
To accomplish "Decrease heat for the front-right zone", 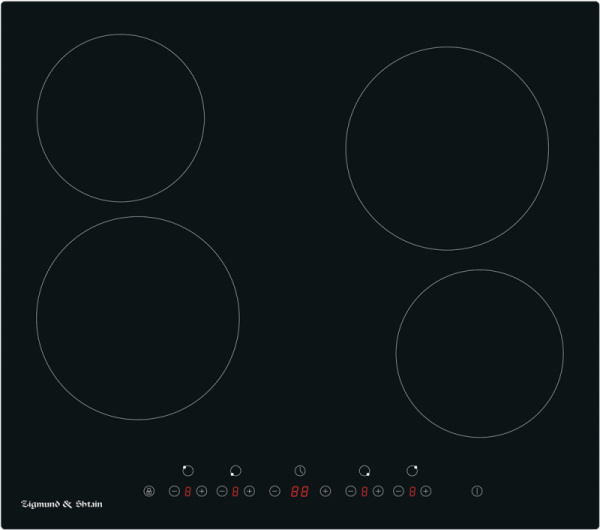I will 350,491.
